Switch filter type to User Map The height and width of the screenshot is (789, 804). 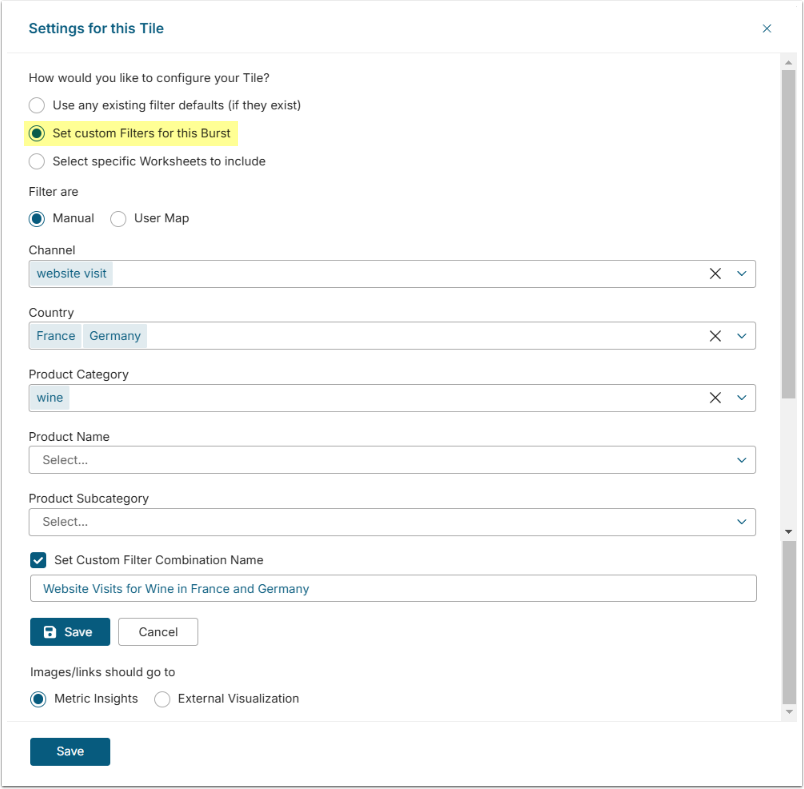click(118, 219)
